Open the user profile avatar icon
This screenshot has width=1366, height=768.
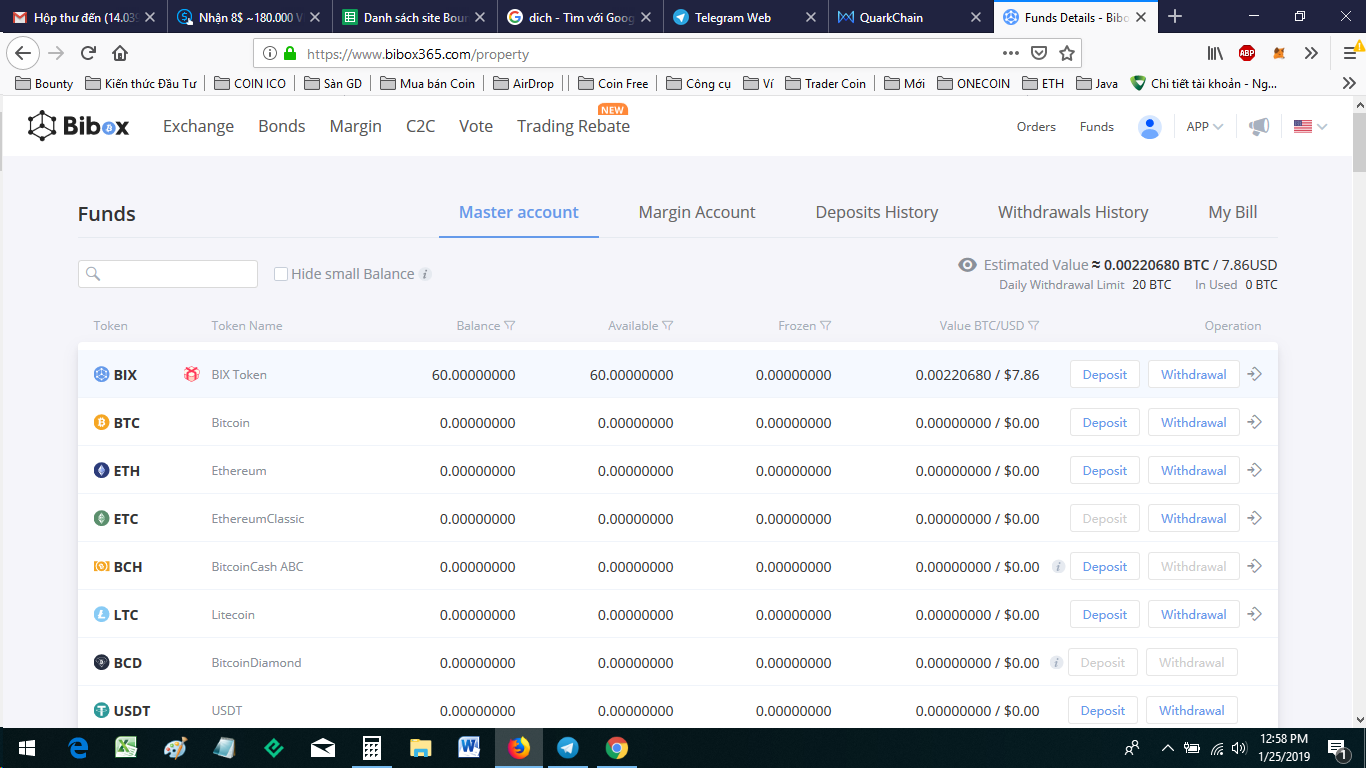(1150, 127)
